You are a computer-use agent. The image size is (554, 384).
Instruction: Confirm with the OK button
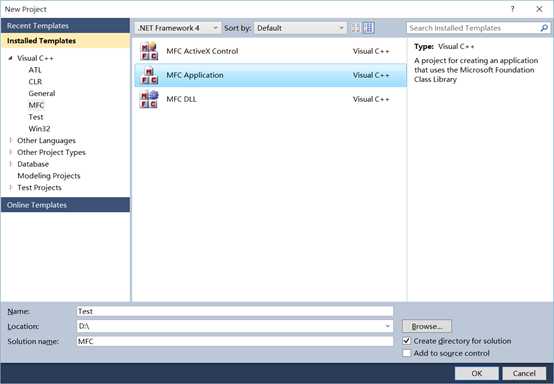[477, 373]
